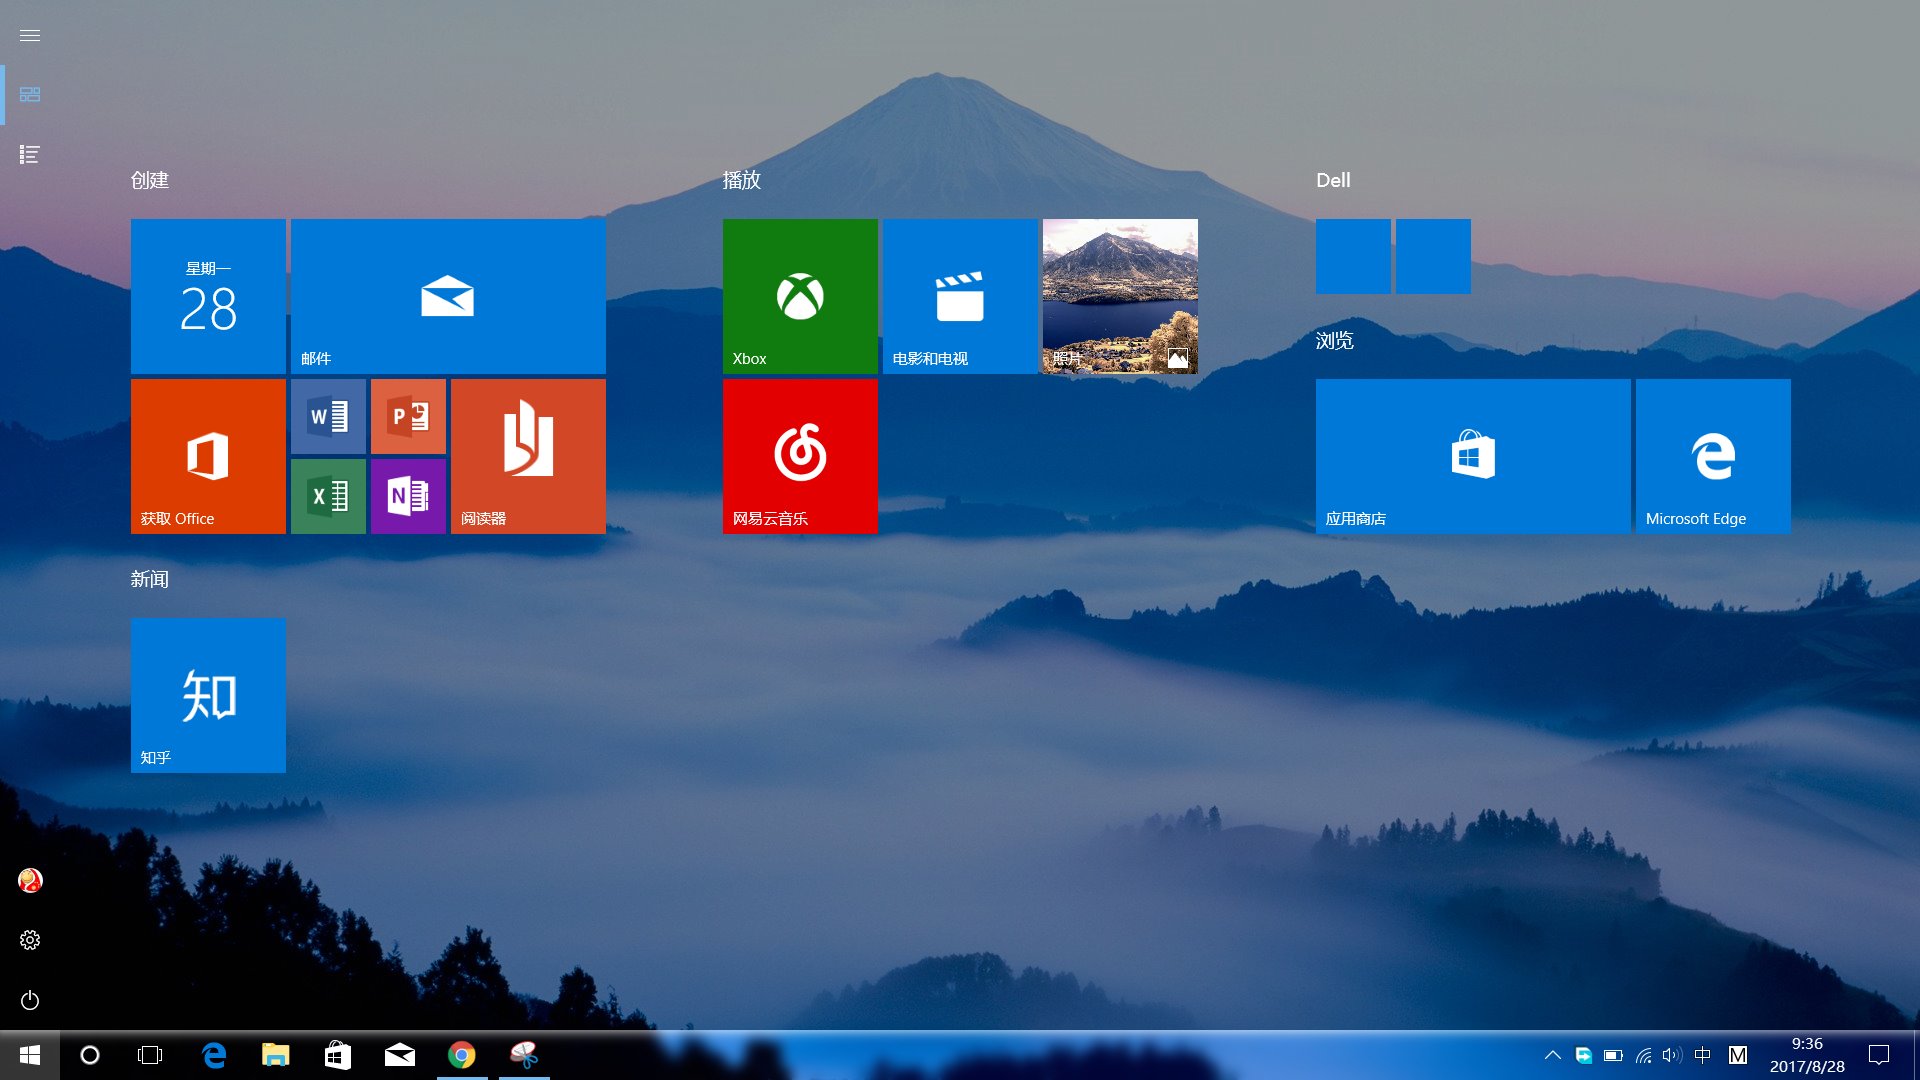This screenshot has height=1080, width=1920.
Task: Launch Google Chrome from the taskbar
Action: [462, 1055]
